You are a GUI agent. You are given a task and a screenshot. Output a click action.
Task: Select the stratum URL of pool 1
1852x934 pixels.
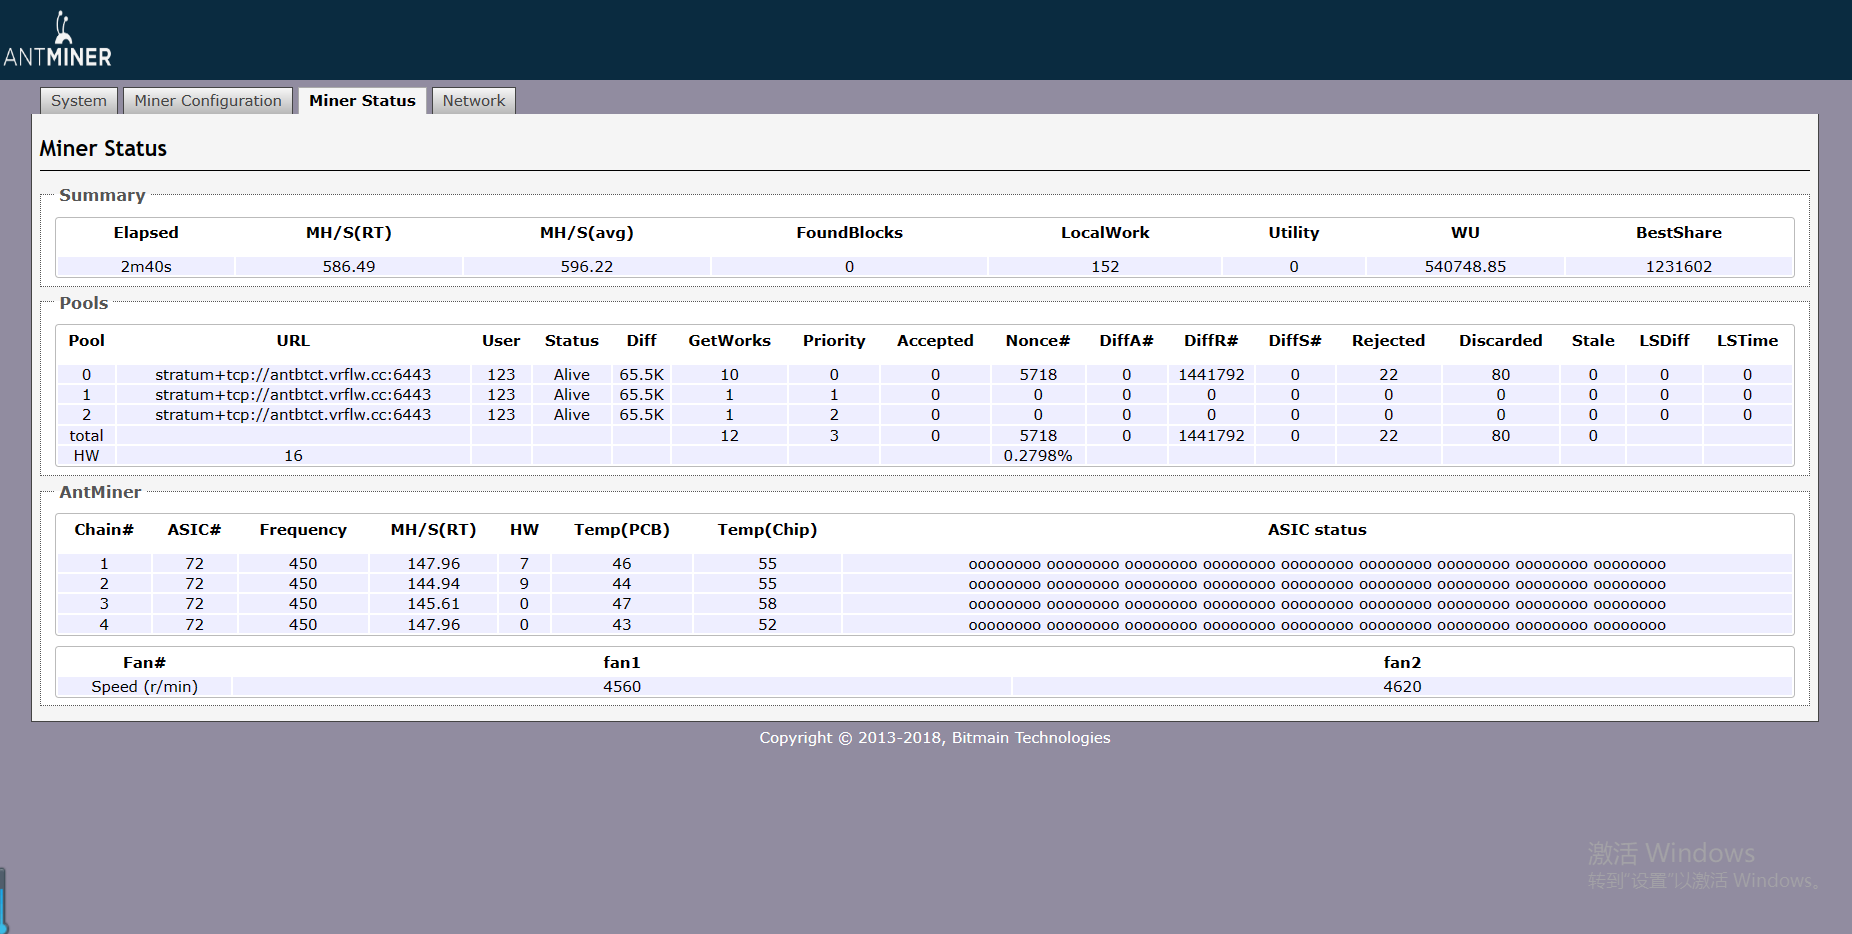tap(293, 395)
